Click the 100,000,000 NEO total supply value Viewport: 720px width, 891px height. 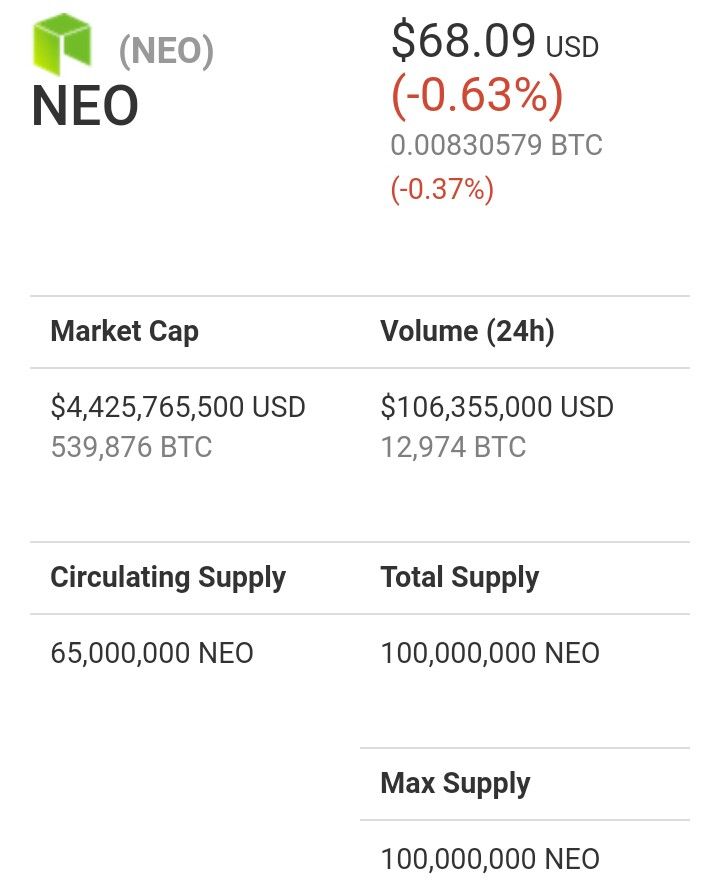tap(490, 652)
